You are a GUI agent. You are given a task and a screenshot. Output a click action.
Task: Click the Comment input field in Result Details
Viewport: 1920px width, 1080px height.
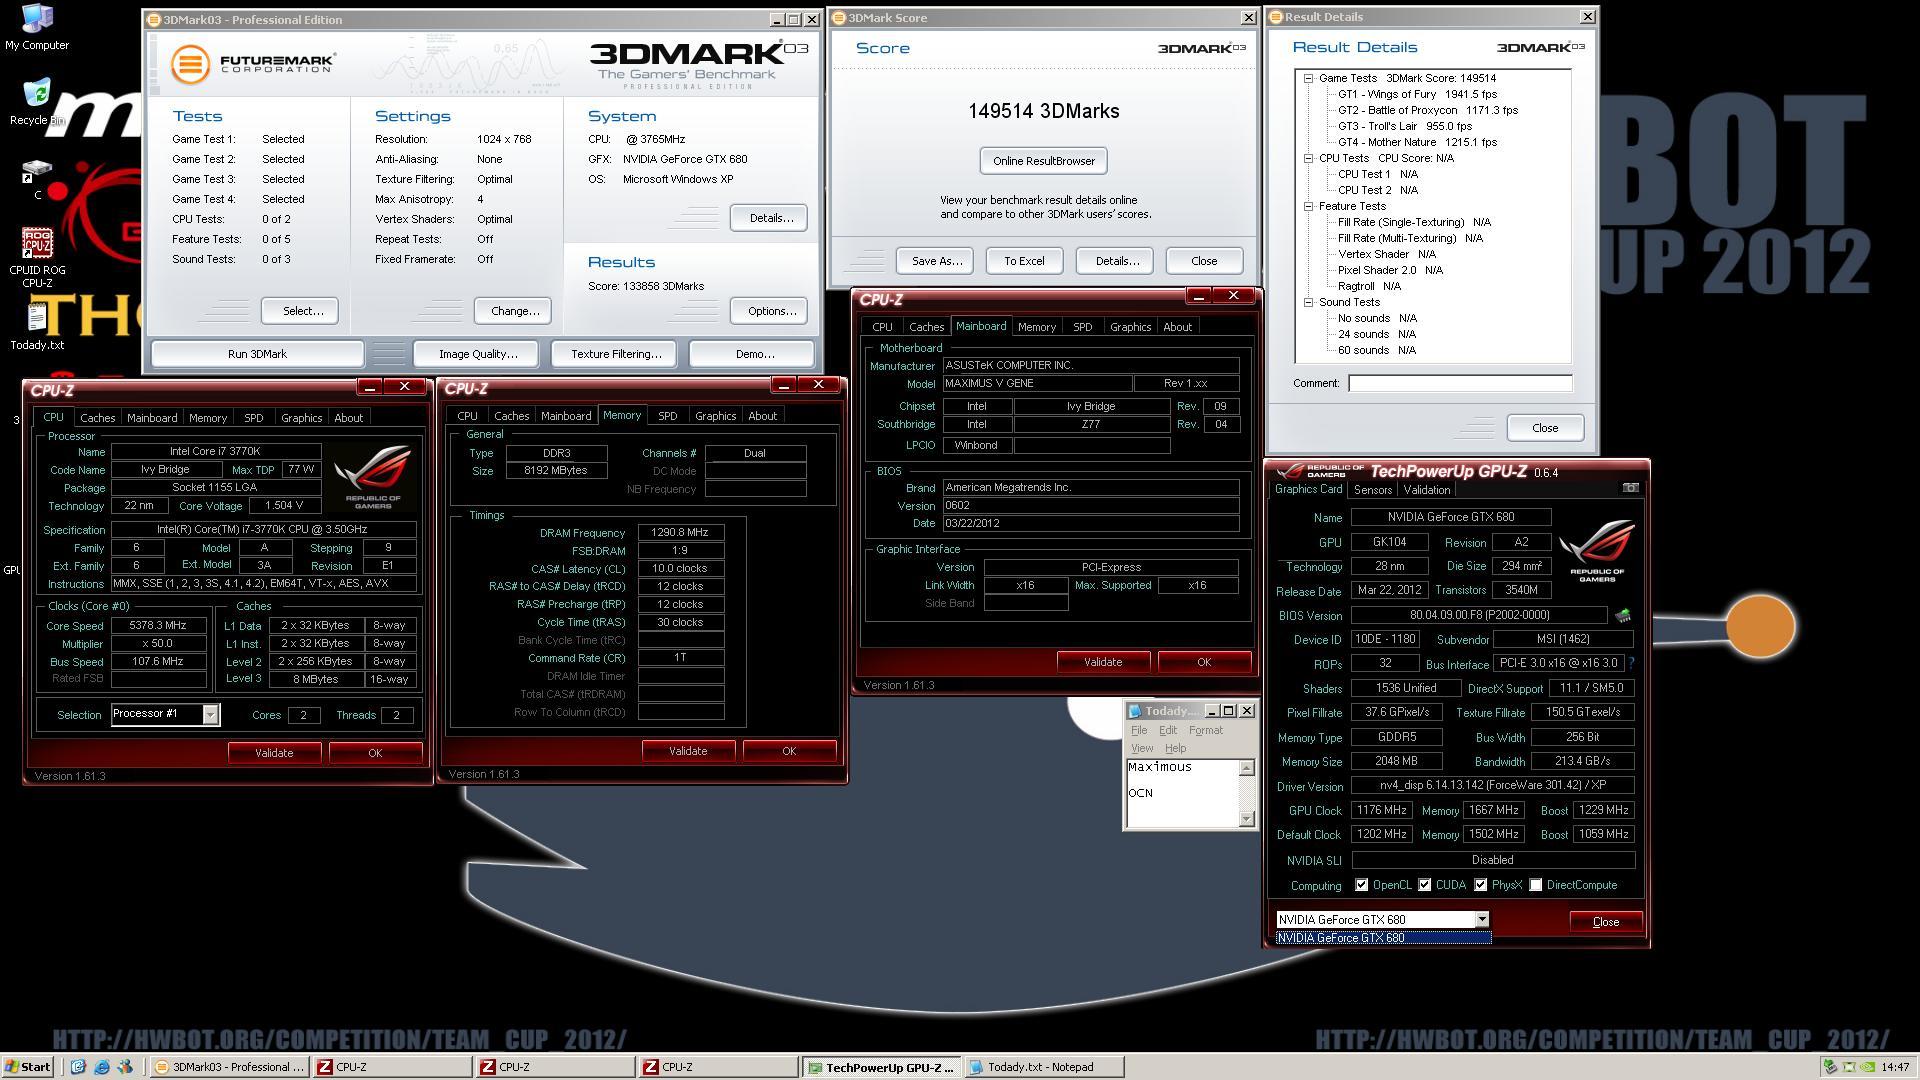point(1460,383)
